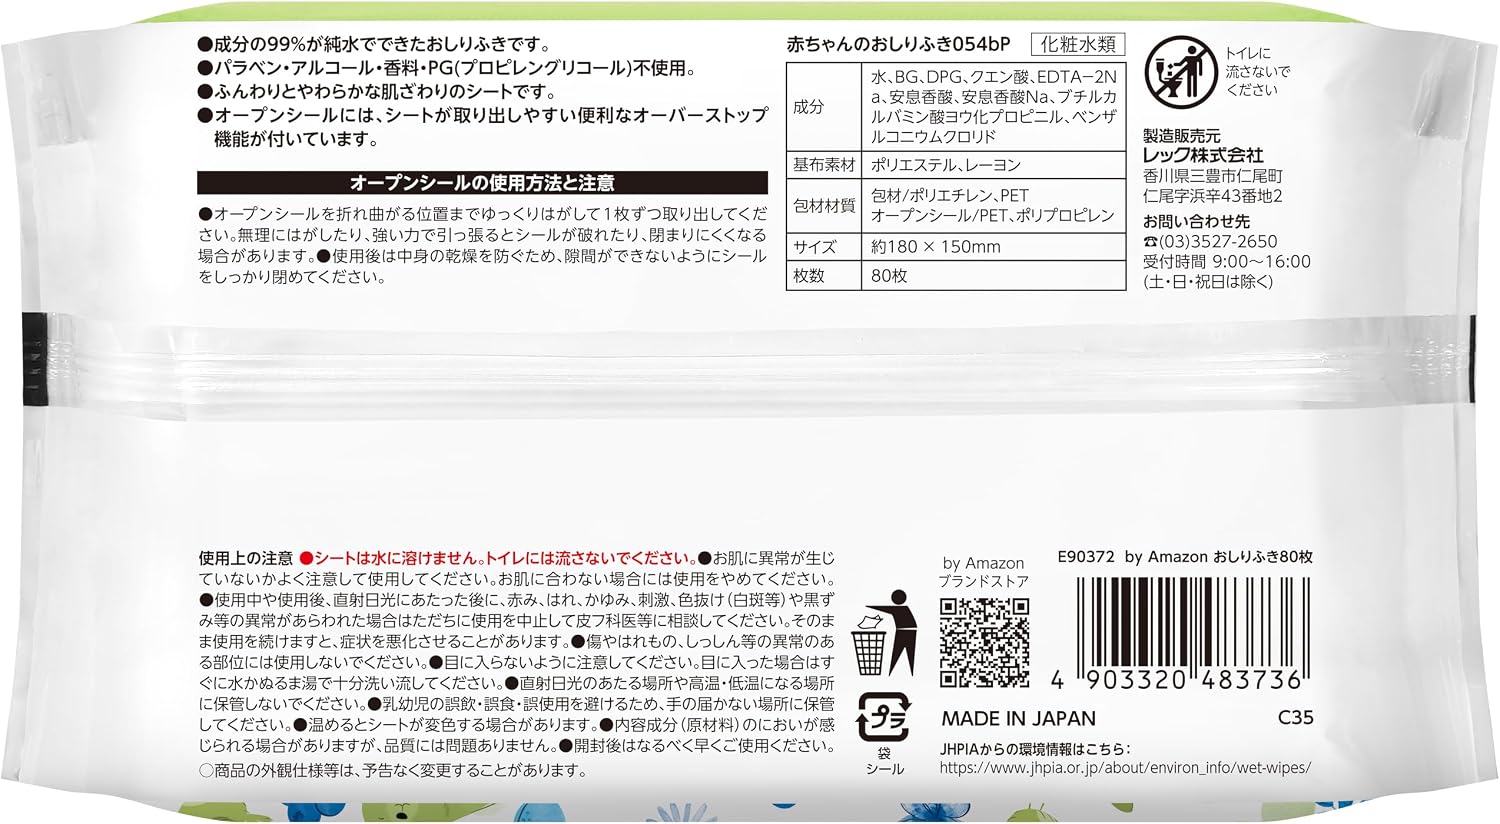Image resolution: width=1500 pixels, height=824 pixels.
Task: Click the 基布素材 table row label
Action: [824, 165]
